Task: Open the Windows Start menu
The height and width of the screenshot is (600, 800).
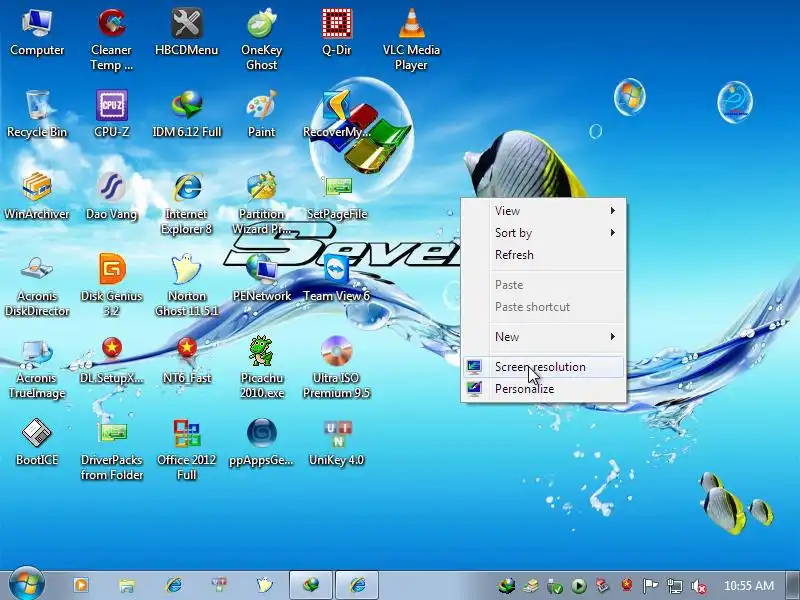Action: pyautogui.click(x=27, y=584)
